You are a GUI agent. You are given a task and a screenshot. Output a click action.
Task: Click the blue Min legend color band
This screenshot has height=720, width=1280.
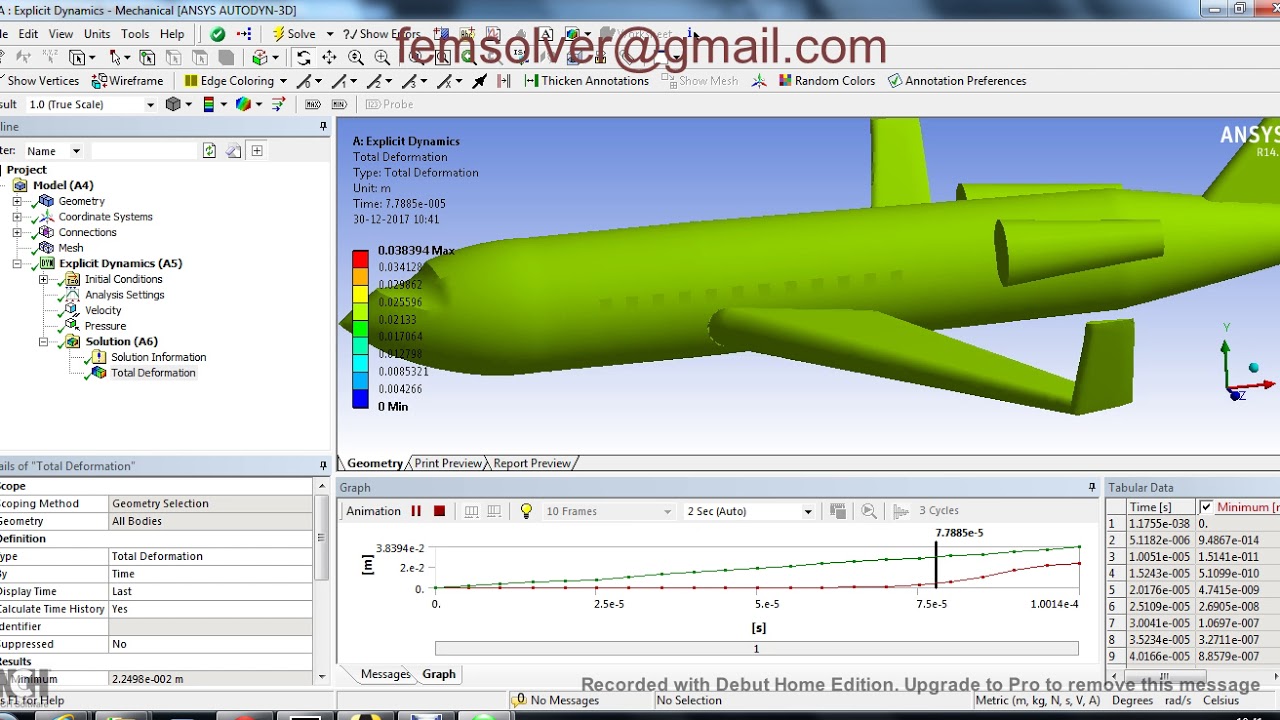360,400
